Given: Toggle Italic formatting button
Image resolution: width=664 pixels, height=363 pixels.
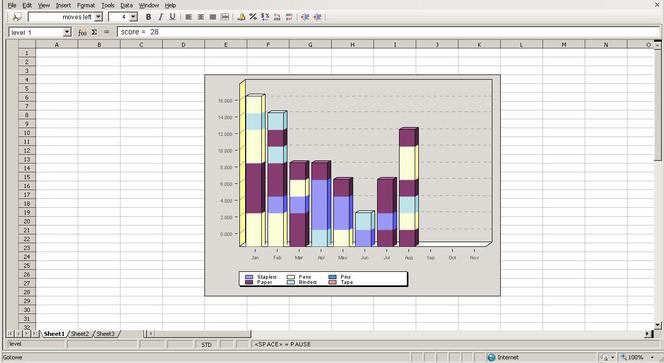Looking at the screenshot, I should [160, 17].
